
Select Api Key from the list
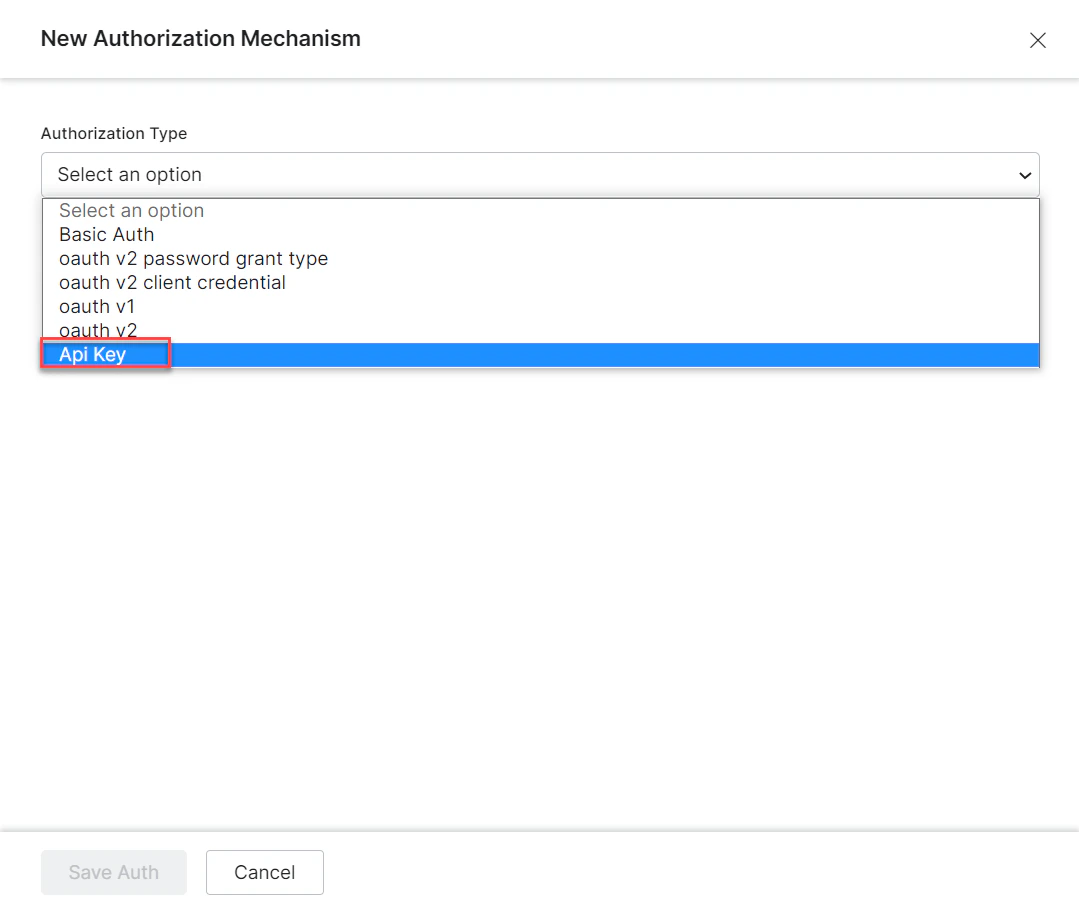point(92,354)
